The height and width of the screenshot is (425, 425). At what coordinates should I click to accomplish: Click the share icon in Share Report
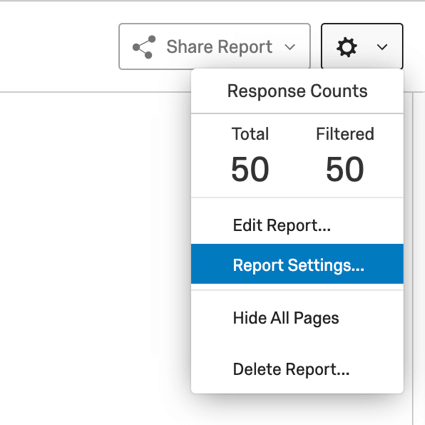coord(144,47)
